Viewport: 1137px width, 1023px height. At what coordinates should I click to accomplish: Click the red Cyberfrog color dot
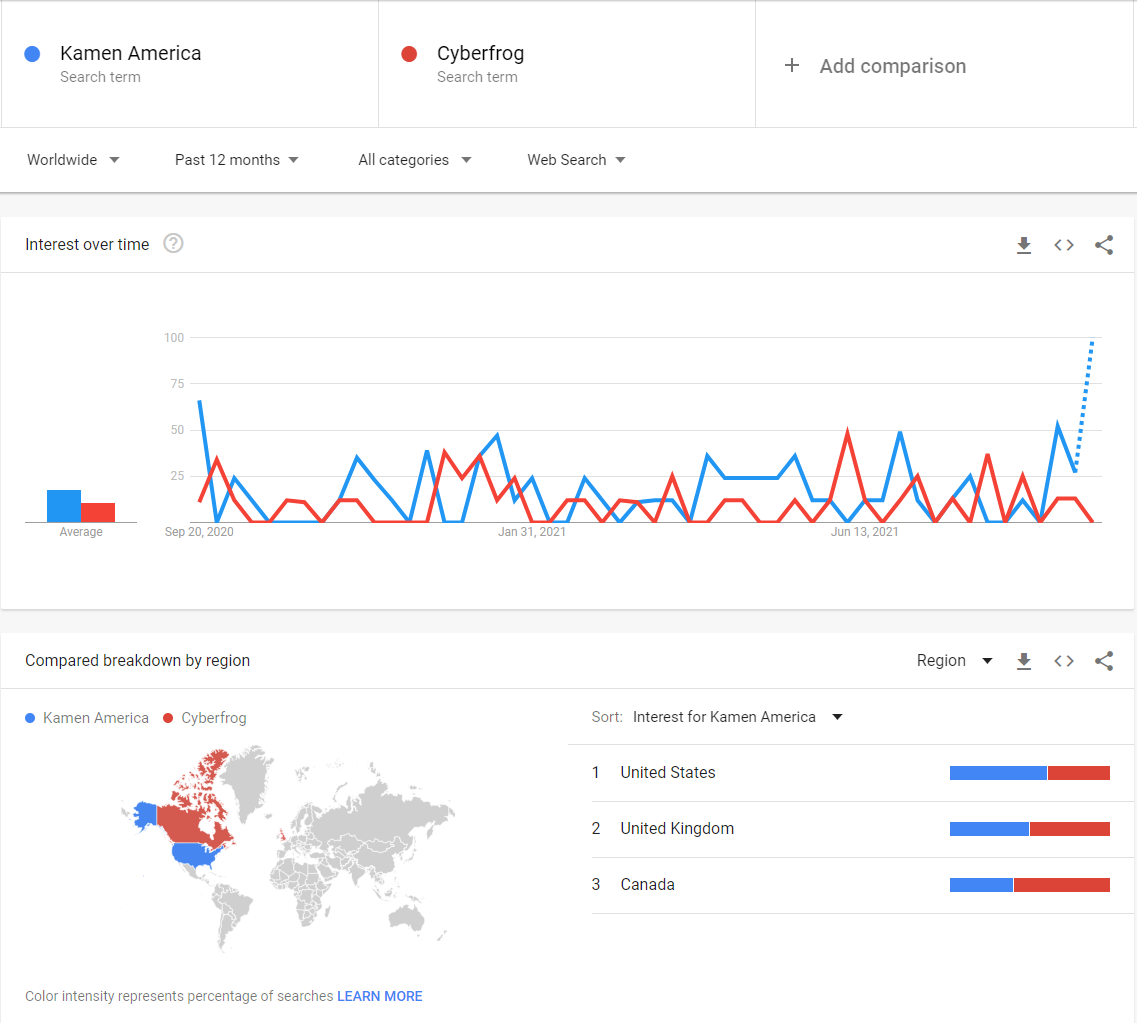[x=409, y=54]
